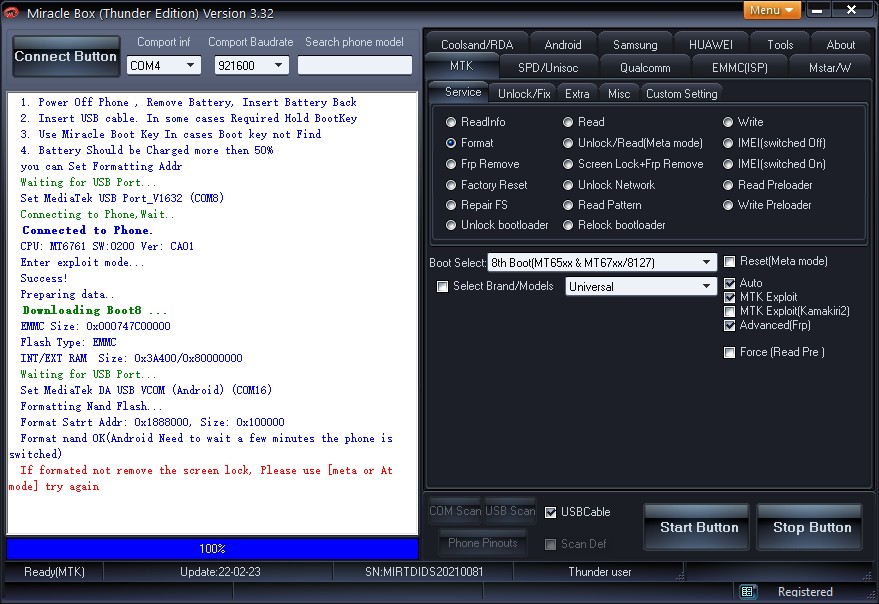Select the Write radio option
The width and height of the screenshot is (879, 604).
743,122
